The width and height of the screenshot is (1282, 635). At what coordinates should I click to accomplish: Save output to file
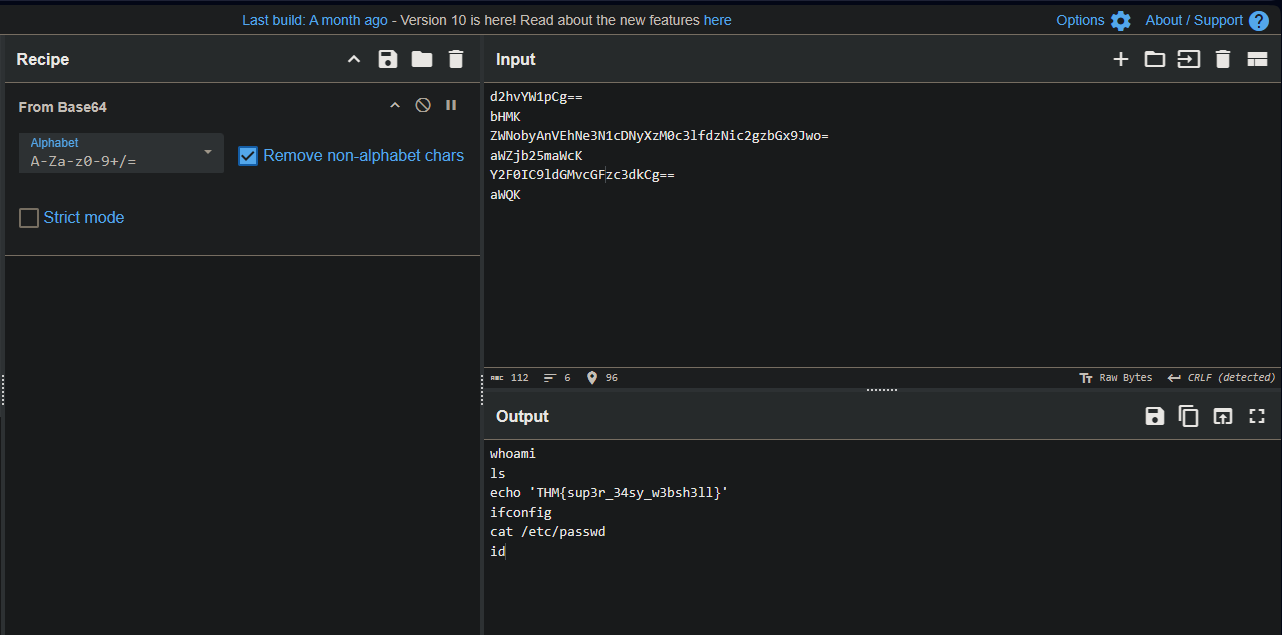click(1155, 417)
